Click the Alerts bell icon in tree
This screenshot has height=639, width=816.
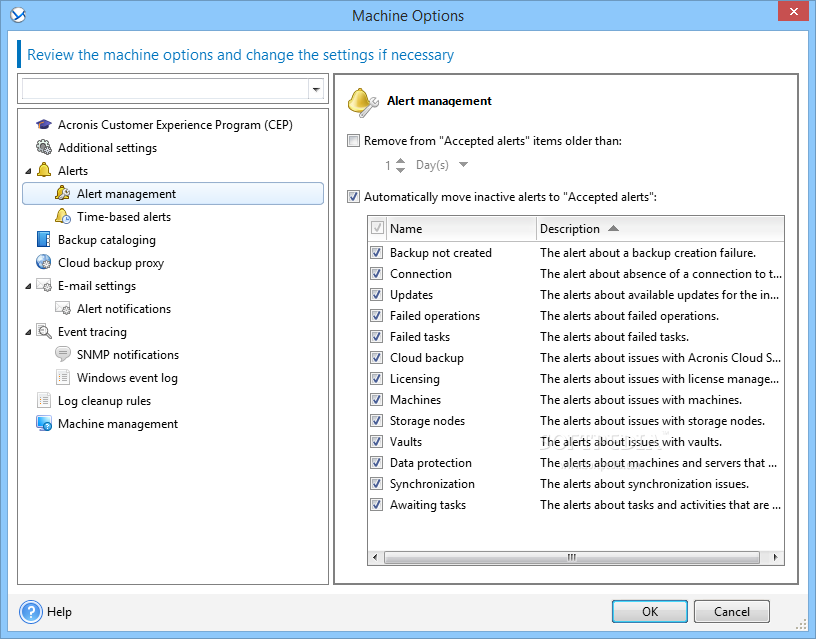click(x=44, y=170)
